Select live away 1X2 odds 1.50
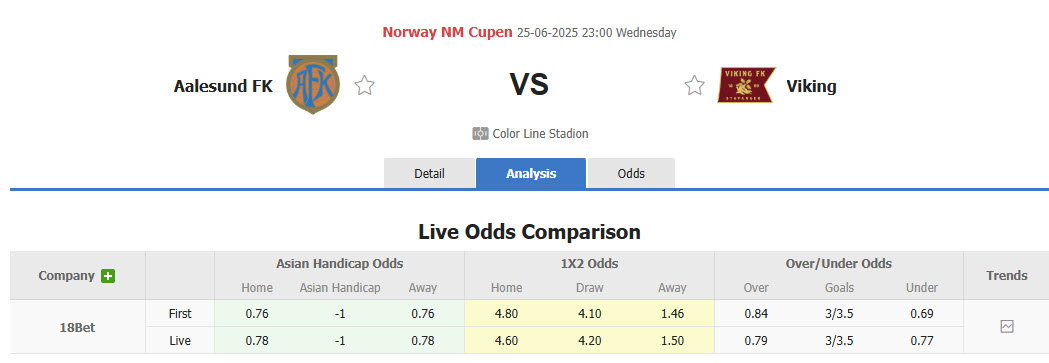This screenshot has width=1049, height=363. tap(672, 341)
